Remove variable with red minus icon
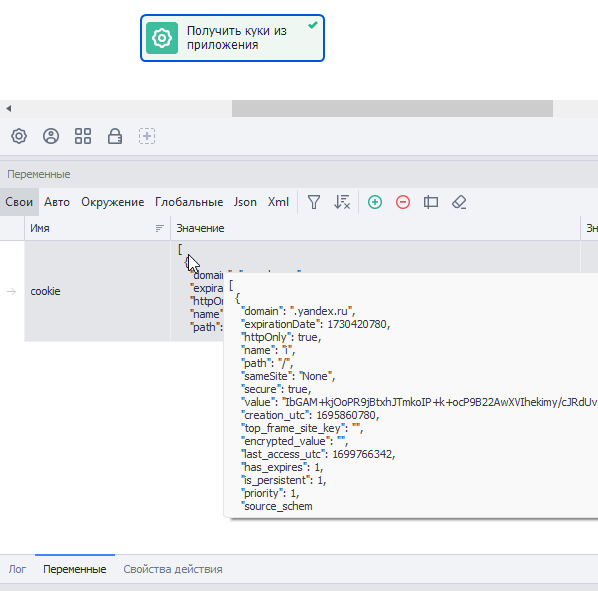This screenshot has width=598, height=591. pyautogui.click(x=403, y=202)
